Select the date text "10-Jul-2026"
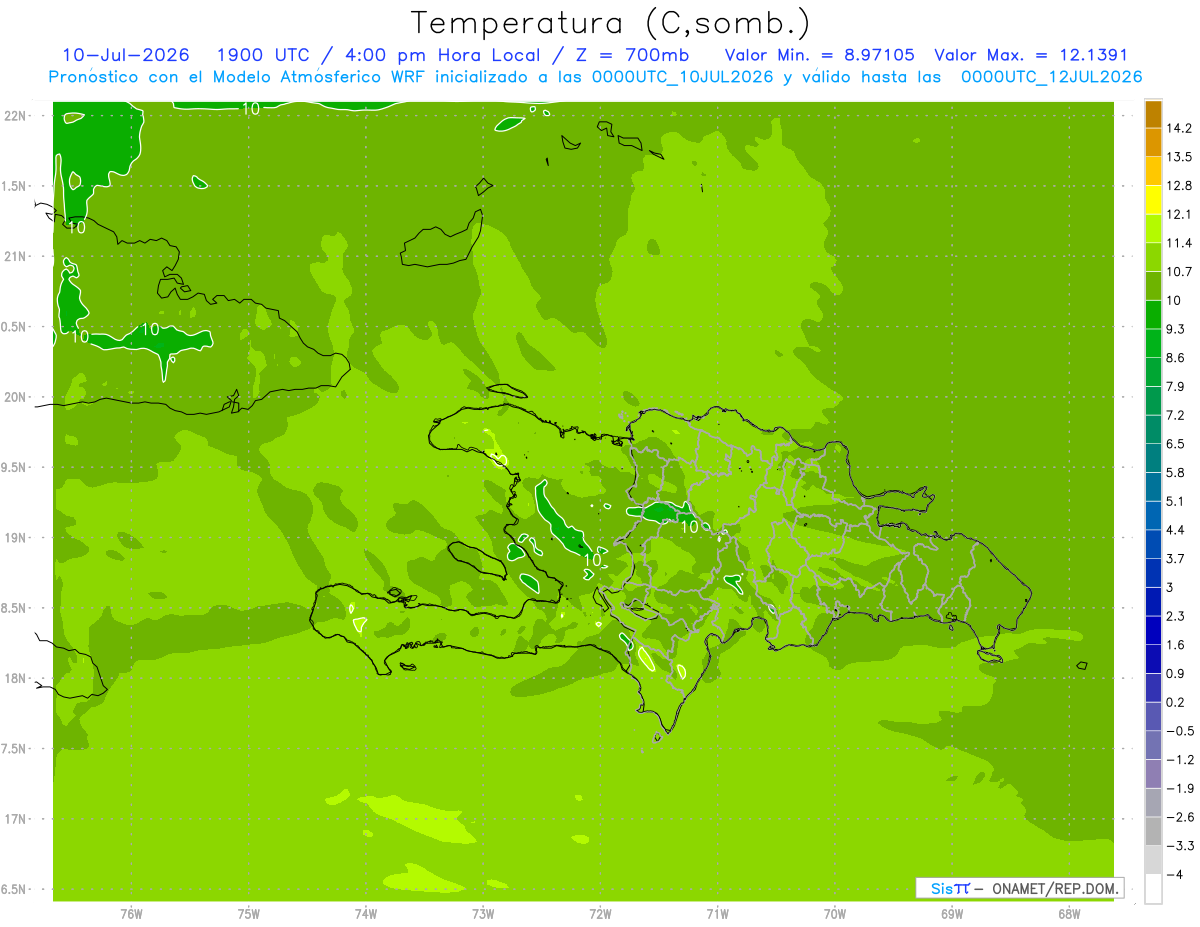1200x927 pixels. 126,55
